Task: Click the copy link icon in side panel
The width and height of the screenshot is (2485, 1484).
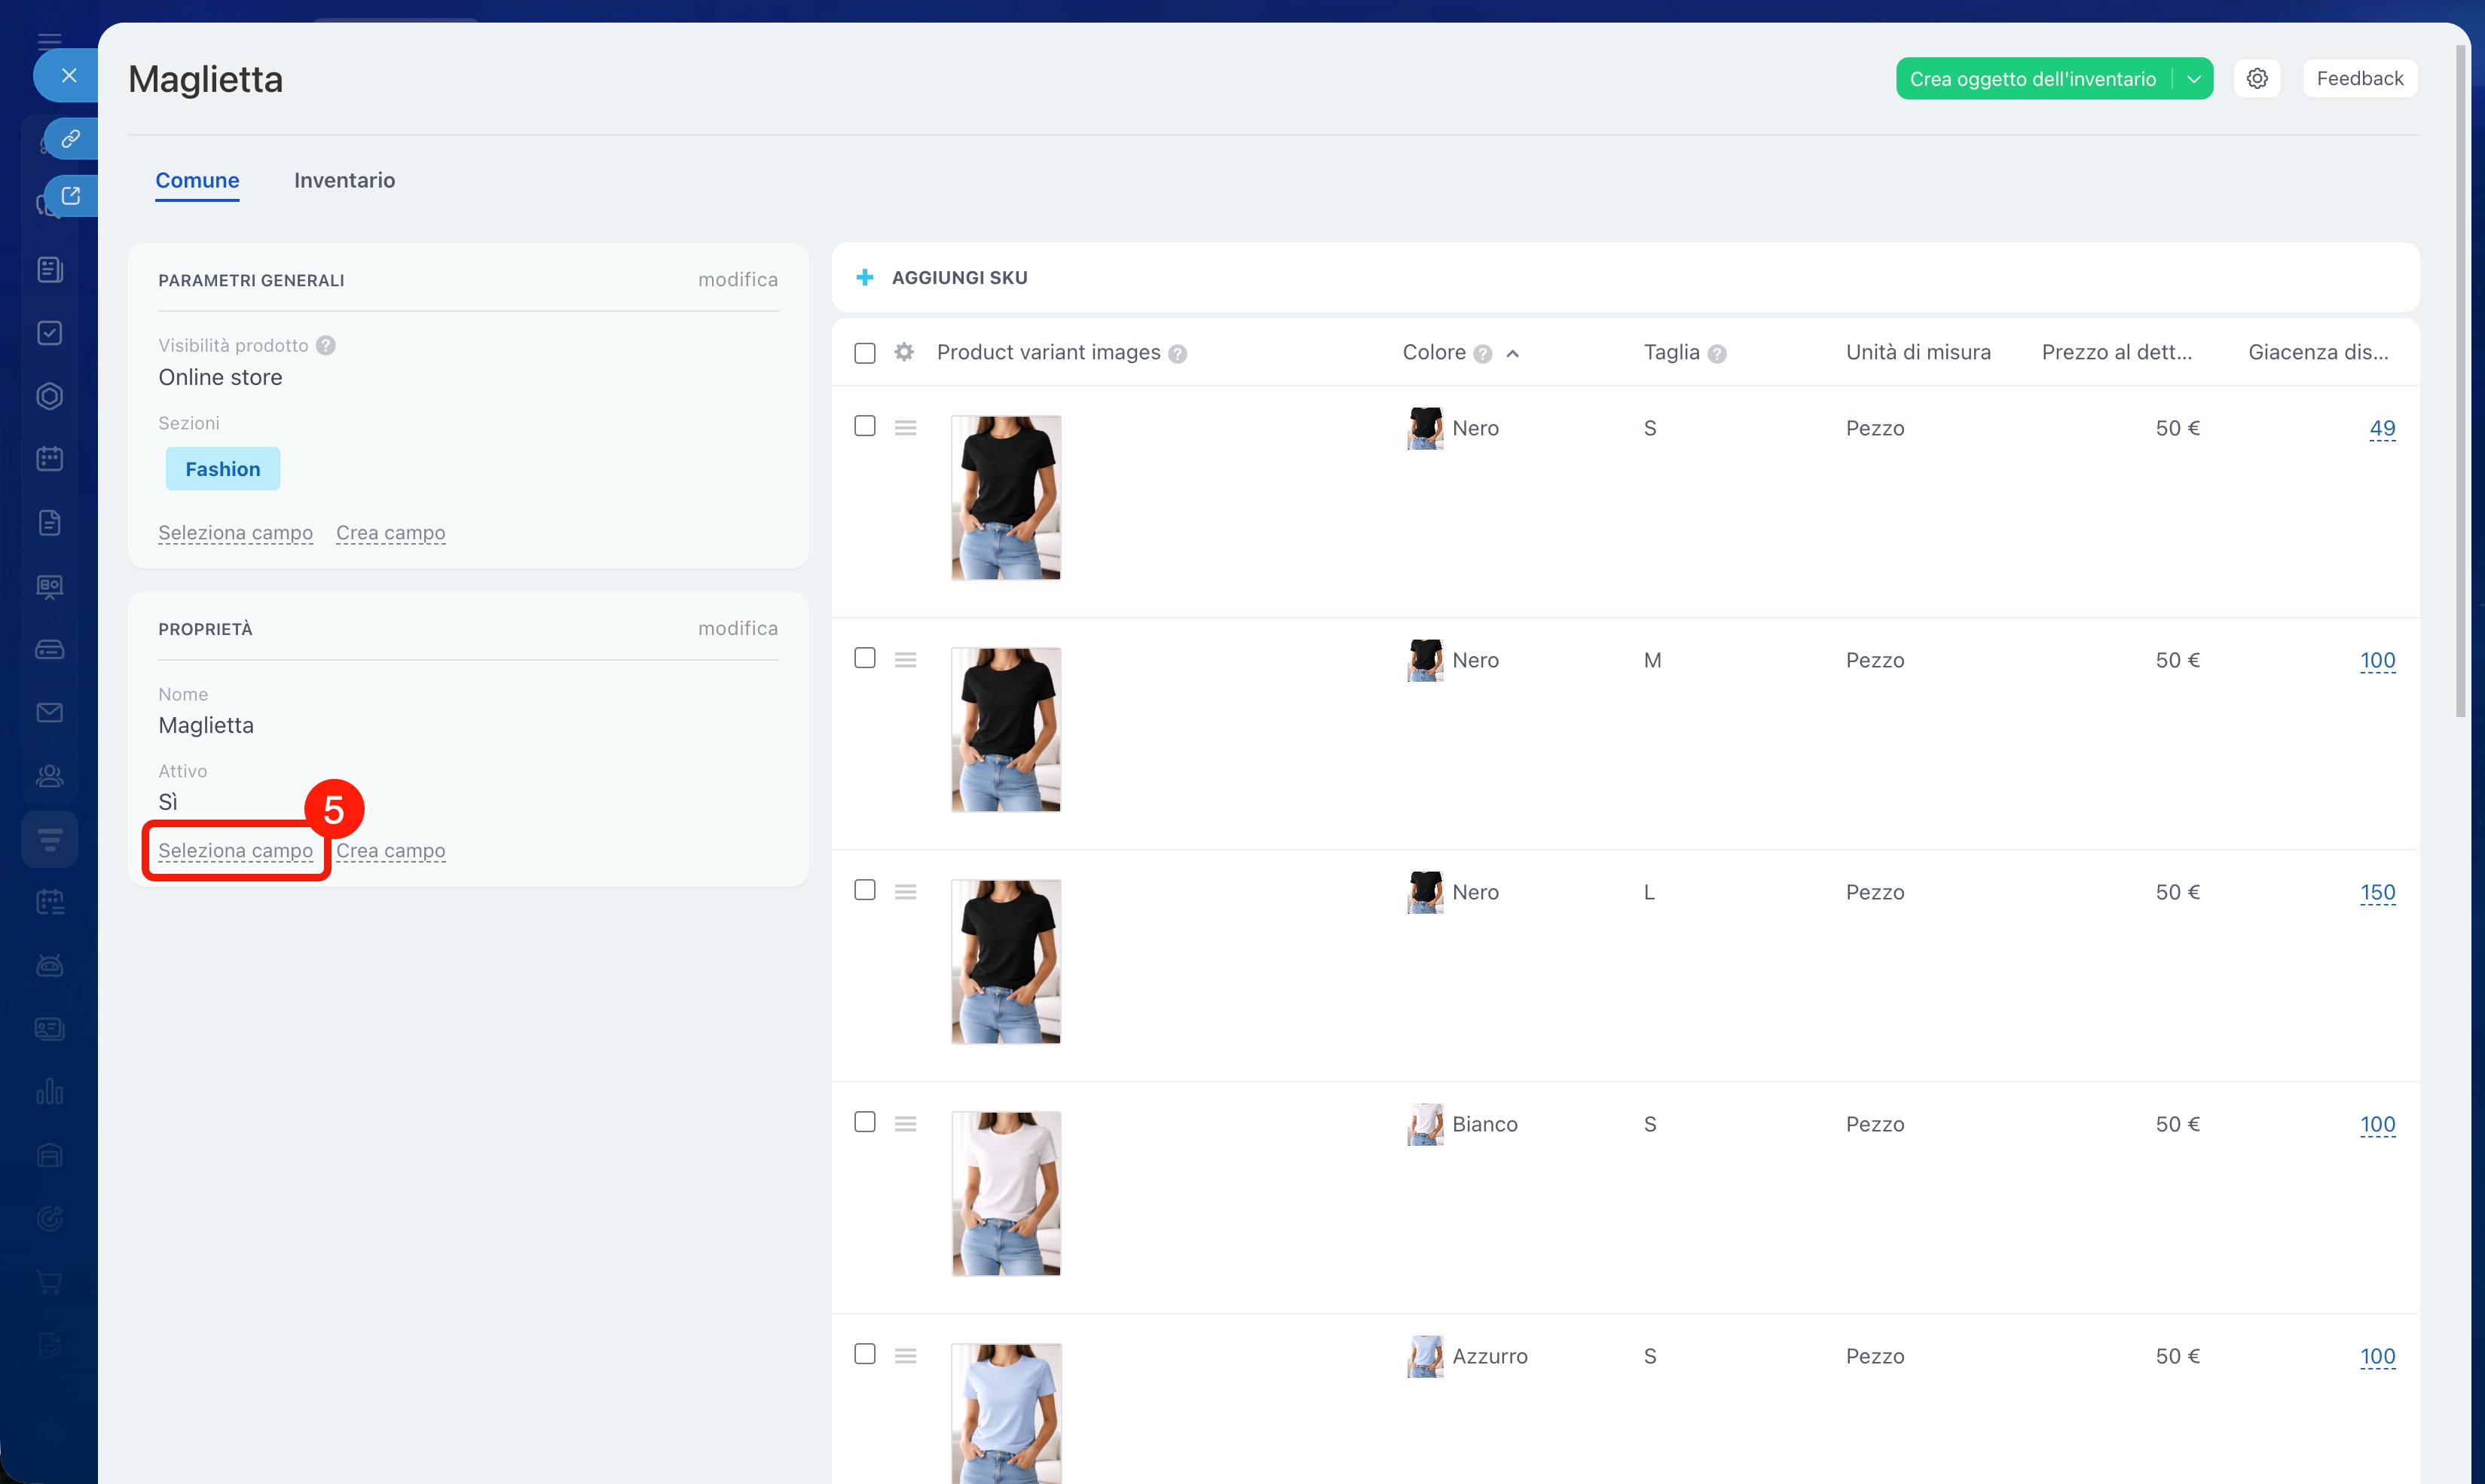Action: tap(70, 138)
